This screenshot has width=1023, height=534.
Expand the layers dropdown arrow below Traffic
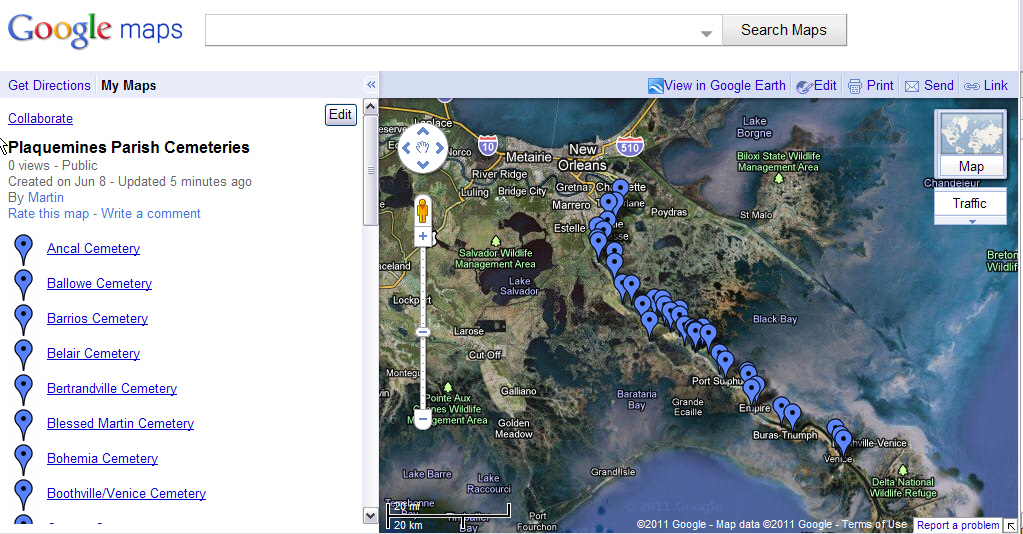coord(971,221)
